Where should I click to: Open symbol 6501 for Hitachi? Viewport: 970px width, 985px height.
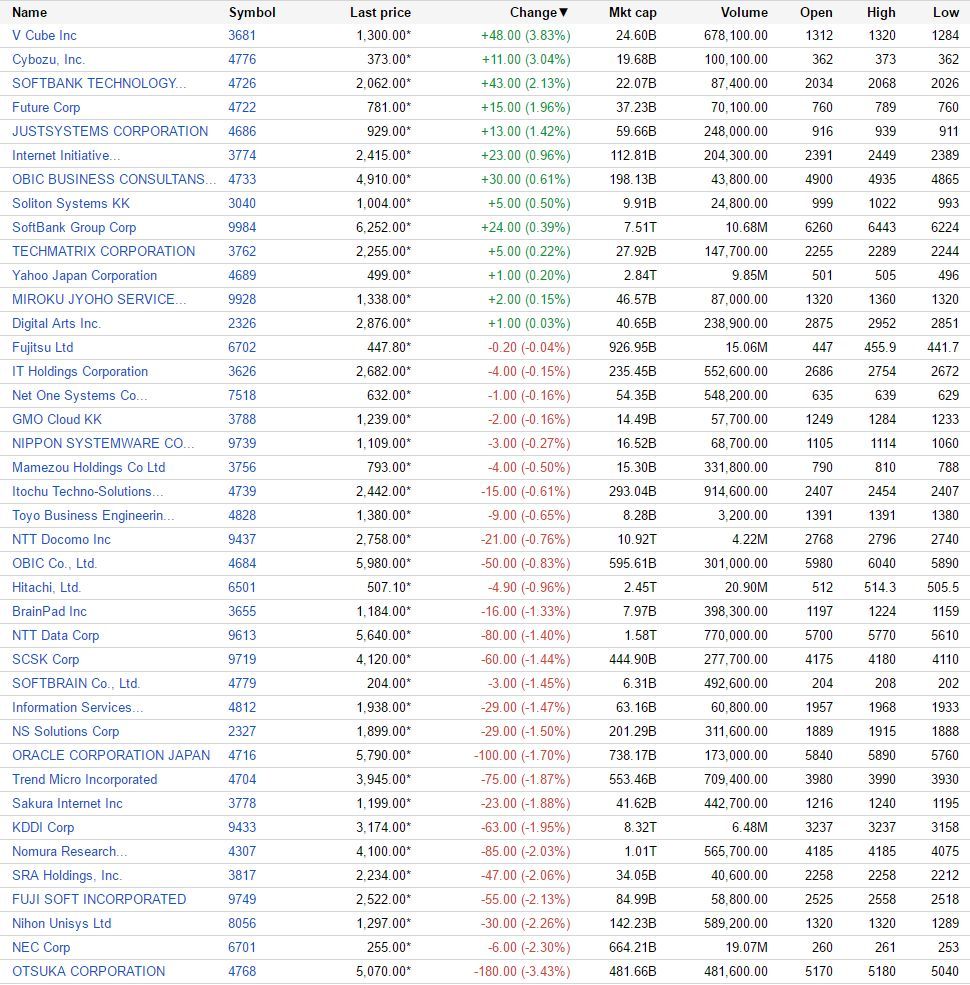pyautogui.click(x=242, y=587)
